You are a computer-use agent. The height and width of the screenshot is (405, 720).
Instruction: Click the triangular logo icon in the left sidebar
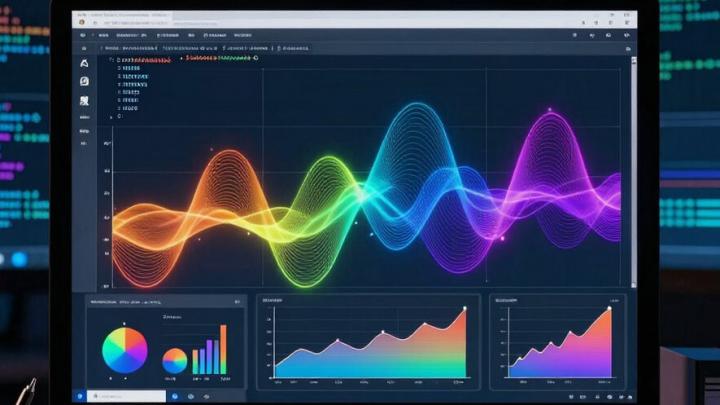[84, 63]
